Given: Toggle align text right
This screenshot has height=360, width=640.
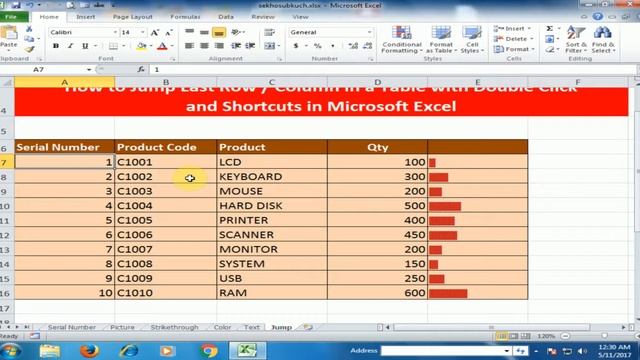Looking at the screenshot, I should pyautogui.click(x=219, y=46).
